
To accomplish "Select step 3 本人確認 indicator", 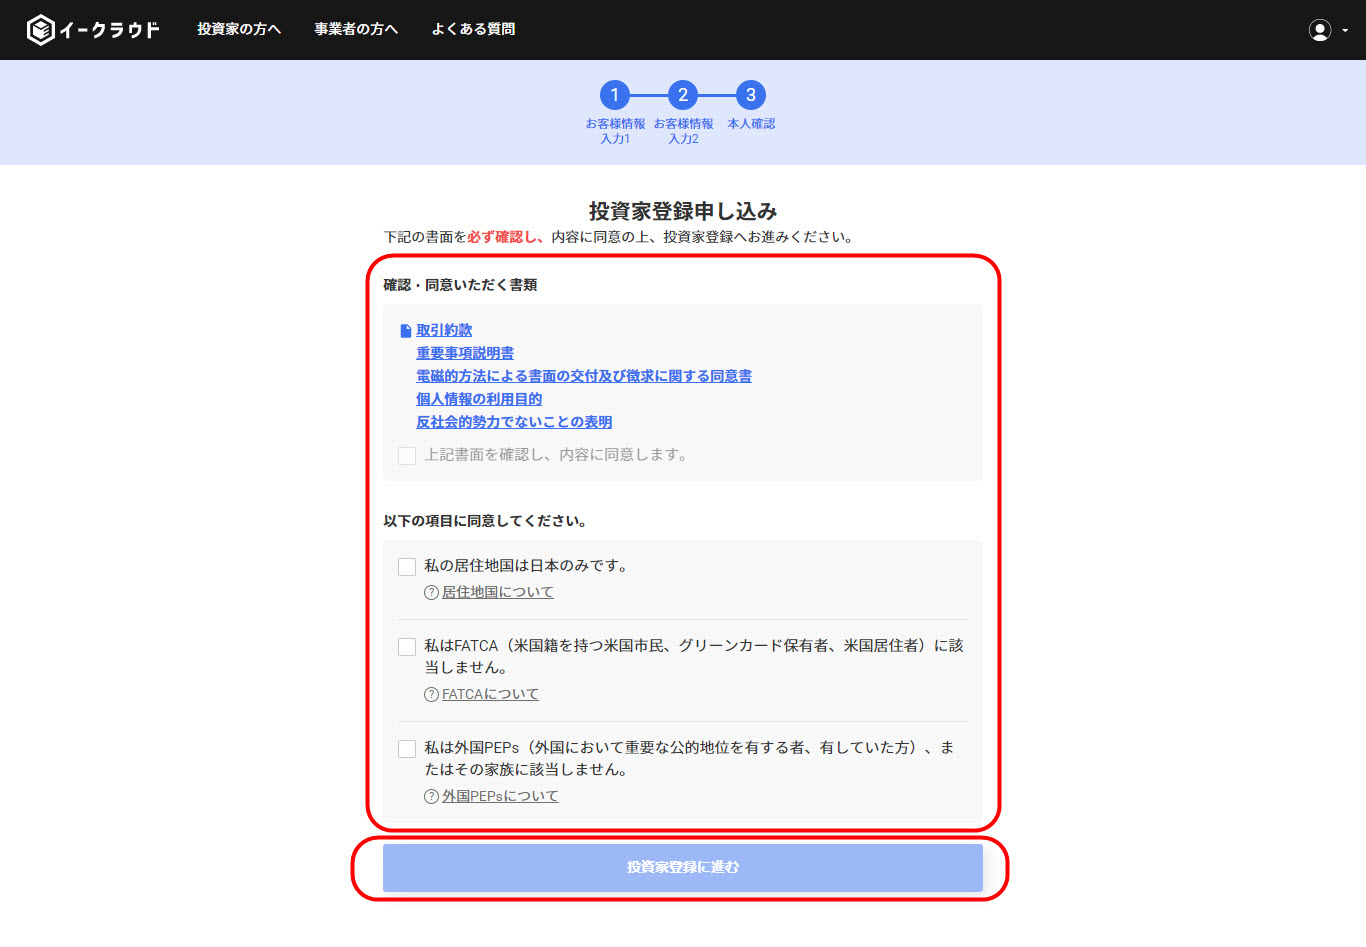I will click(750, 96).
